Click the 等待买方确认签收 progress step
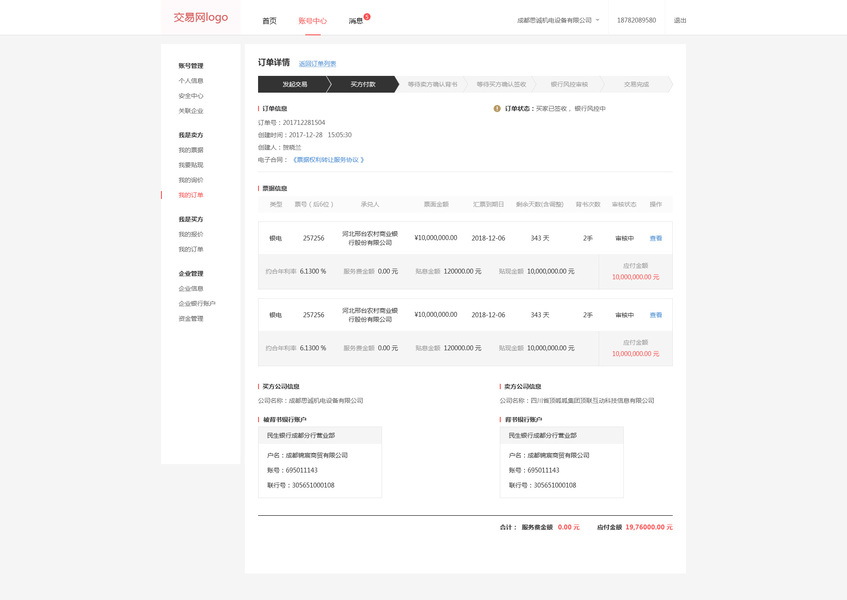The image size is (847, 600). 501,84
